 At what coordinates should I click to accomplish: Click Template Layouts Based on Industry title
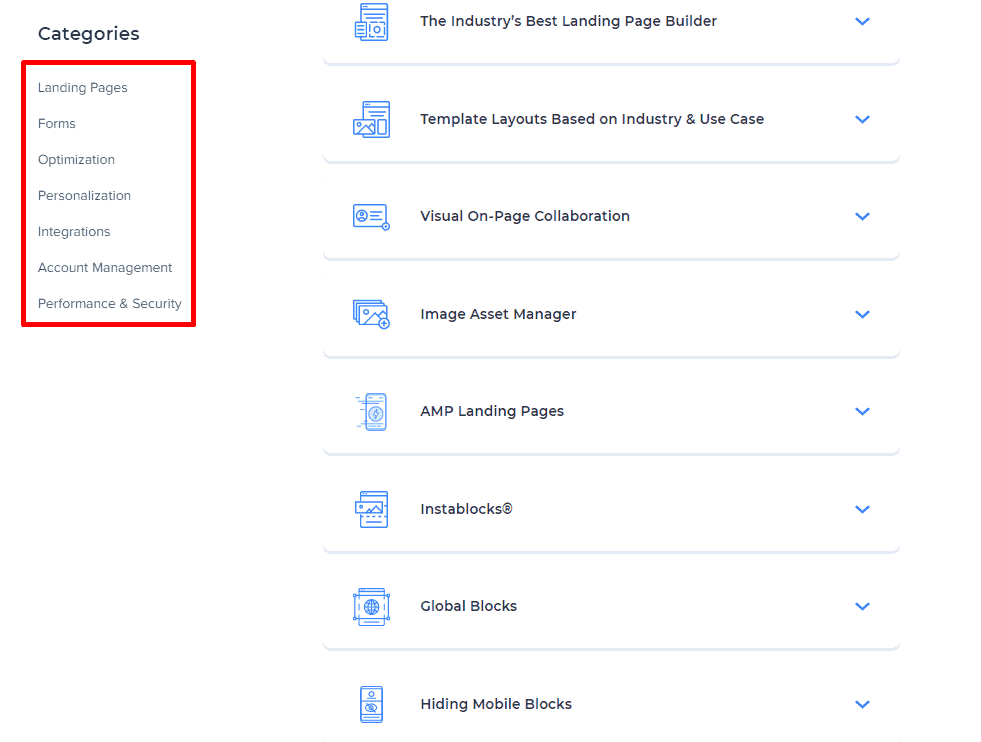[x=592, y=119]
